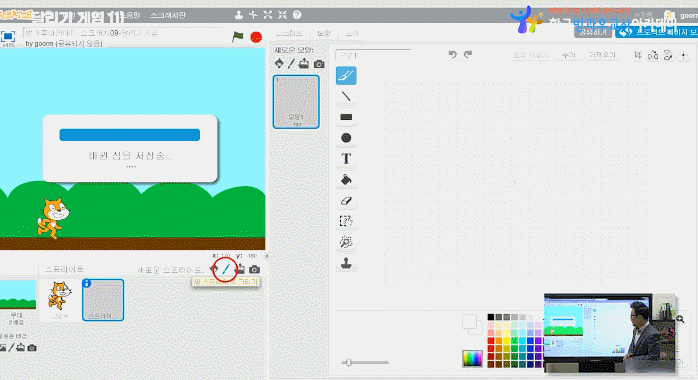The image size is (698, 380).
Task: Select the Grow sprite tool in top toolbar
Action: tap(268, 15)
